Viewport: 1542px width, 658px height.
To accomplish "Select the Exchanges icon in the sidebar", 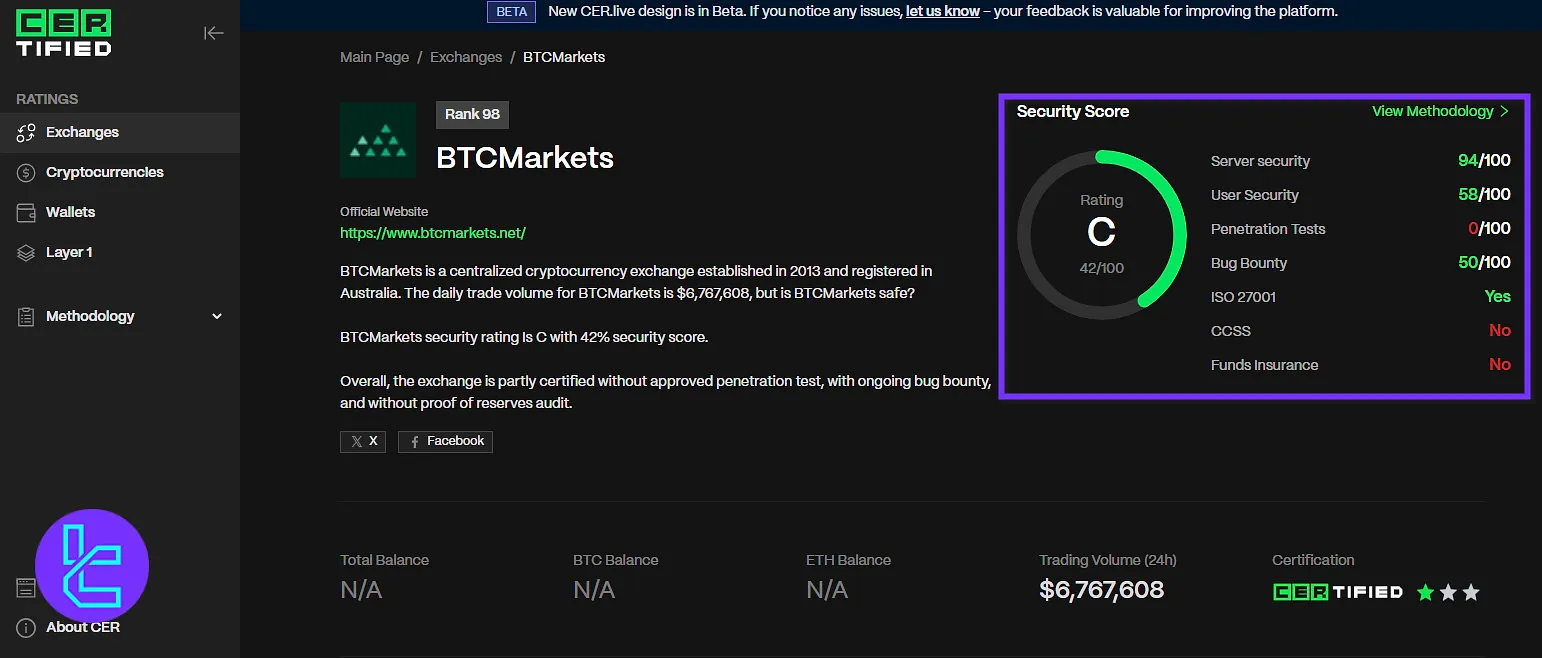I will click(x=25, y=132).
